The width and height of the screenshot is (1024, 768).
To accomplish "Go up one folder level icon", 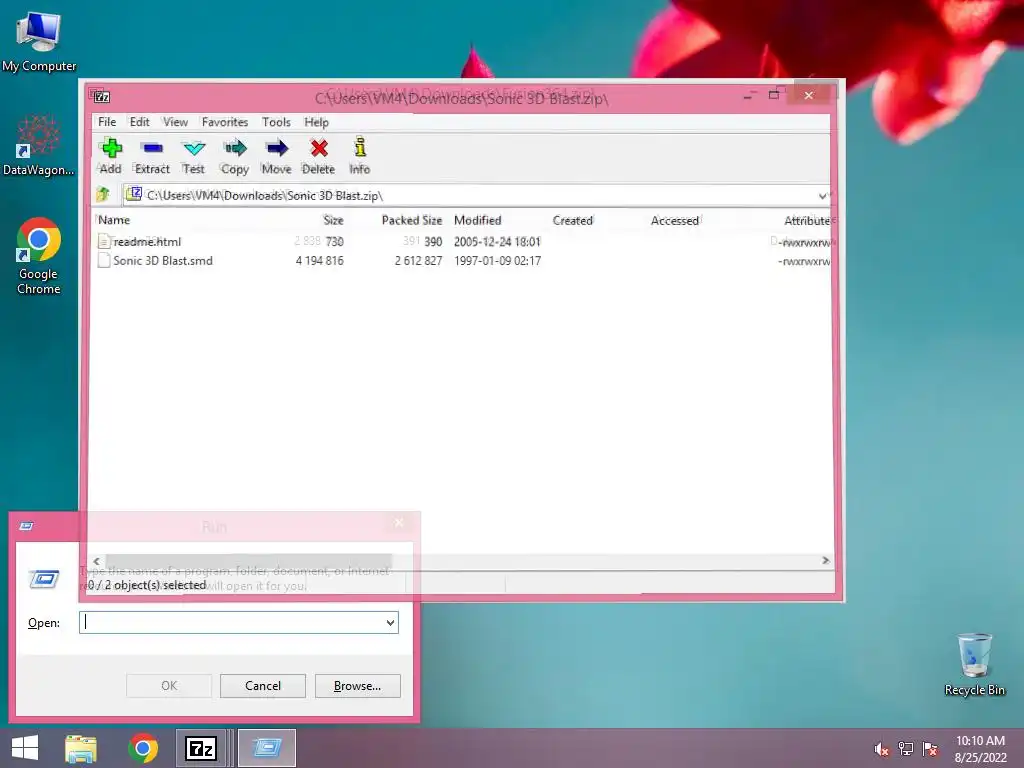I will (103, 195).
